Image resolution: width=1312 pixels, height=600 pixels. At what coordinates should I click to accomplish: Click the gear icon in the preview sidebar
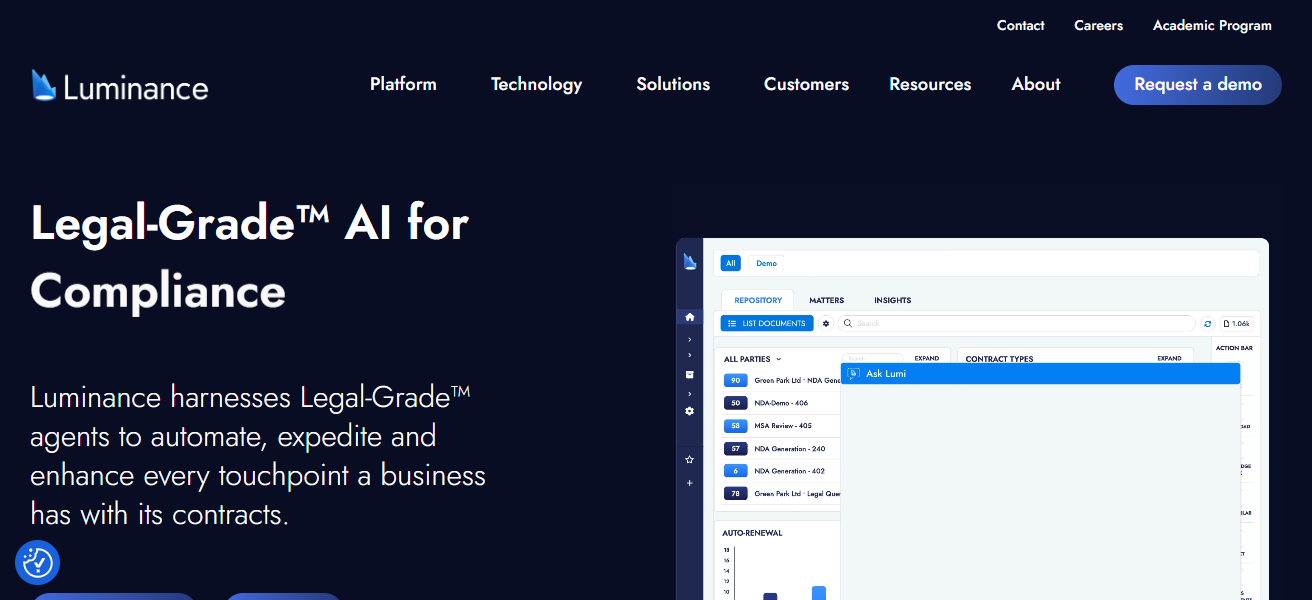[689, 411]
